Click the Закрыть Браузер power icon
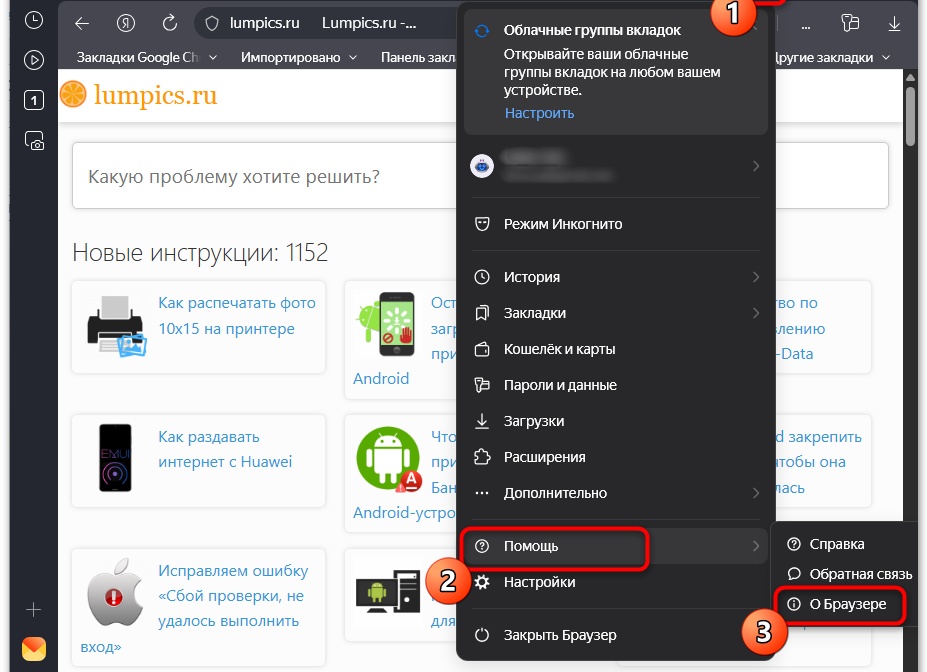This screenshot has height=672, width=927. [x=482, y=635]
